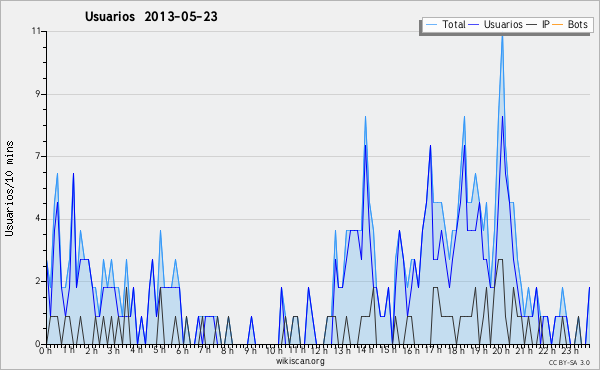Viewport: 600px width, 370px height.
Task: Click the '9 h' x-axis label
Action: [x=250, y=350]
